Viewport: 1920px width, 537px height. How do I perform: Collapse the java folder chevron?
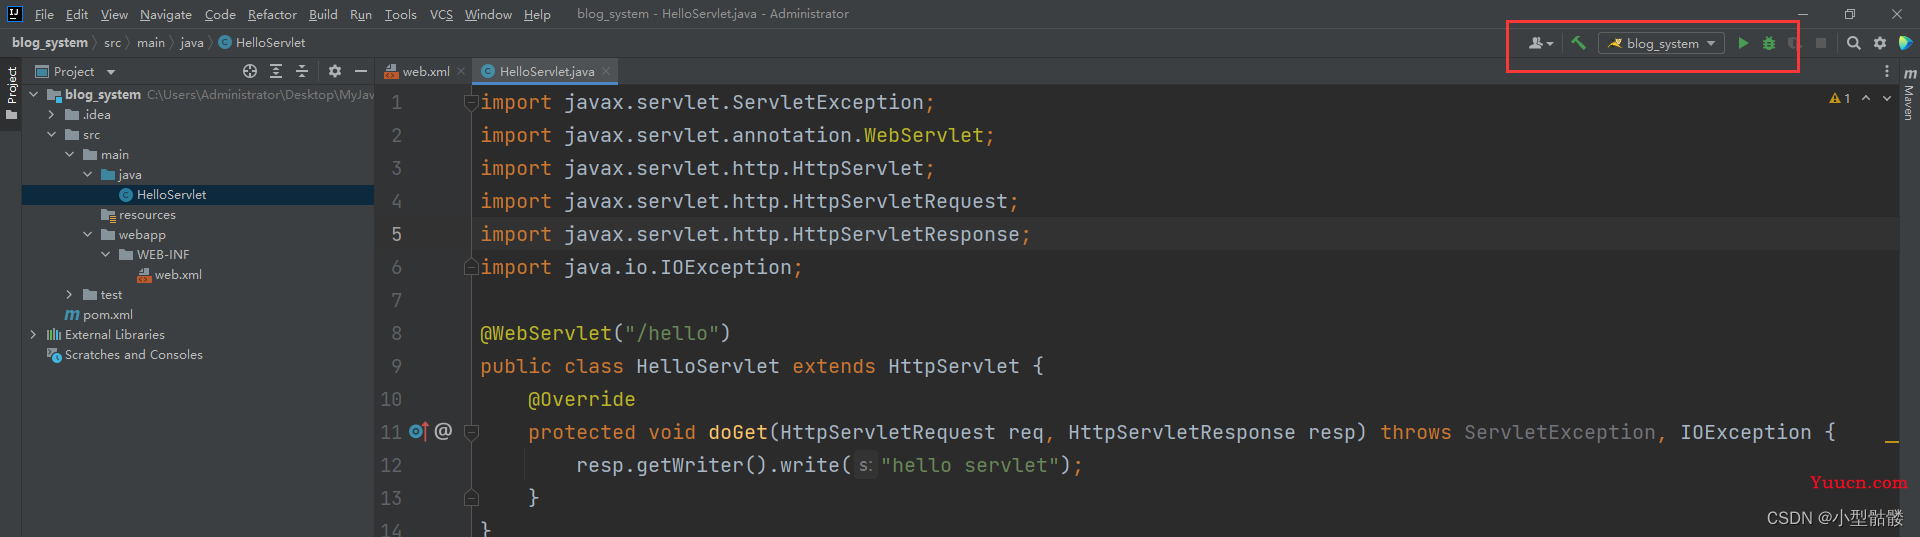point(87,174)
